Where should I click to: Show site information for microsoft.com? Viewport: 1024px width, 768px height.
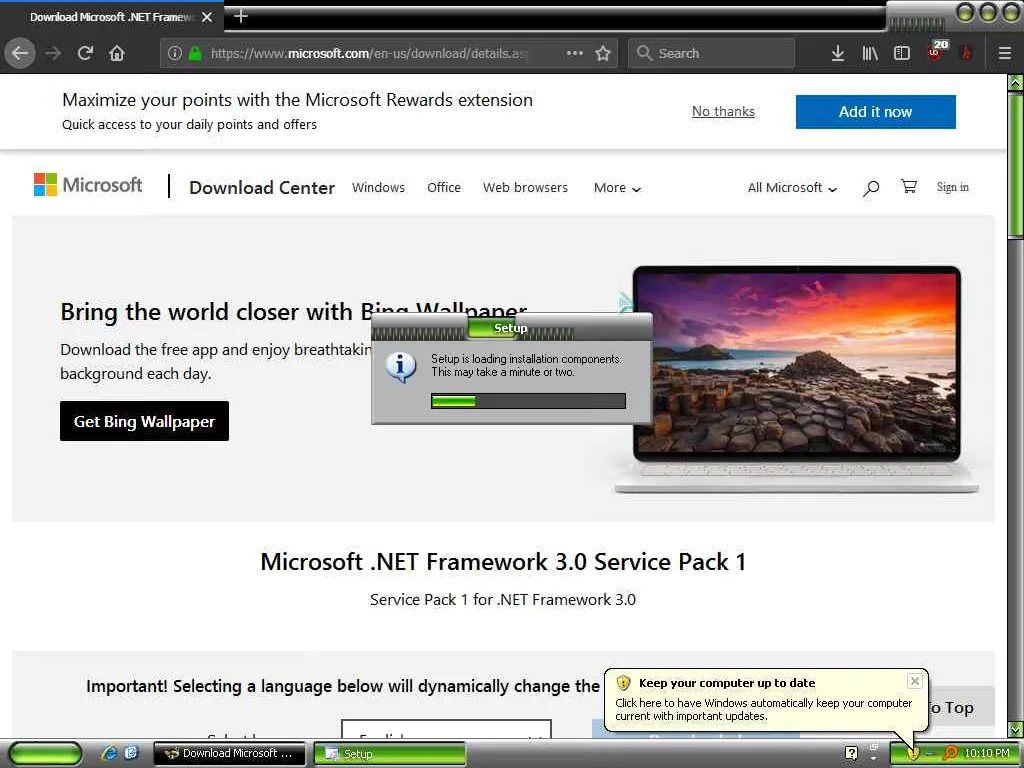(x=174, y=53)
